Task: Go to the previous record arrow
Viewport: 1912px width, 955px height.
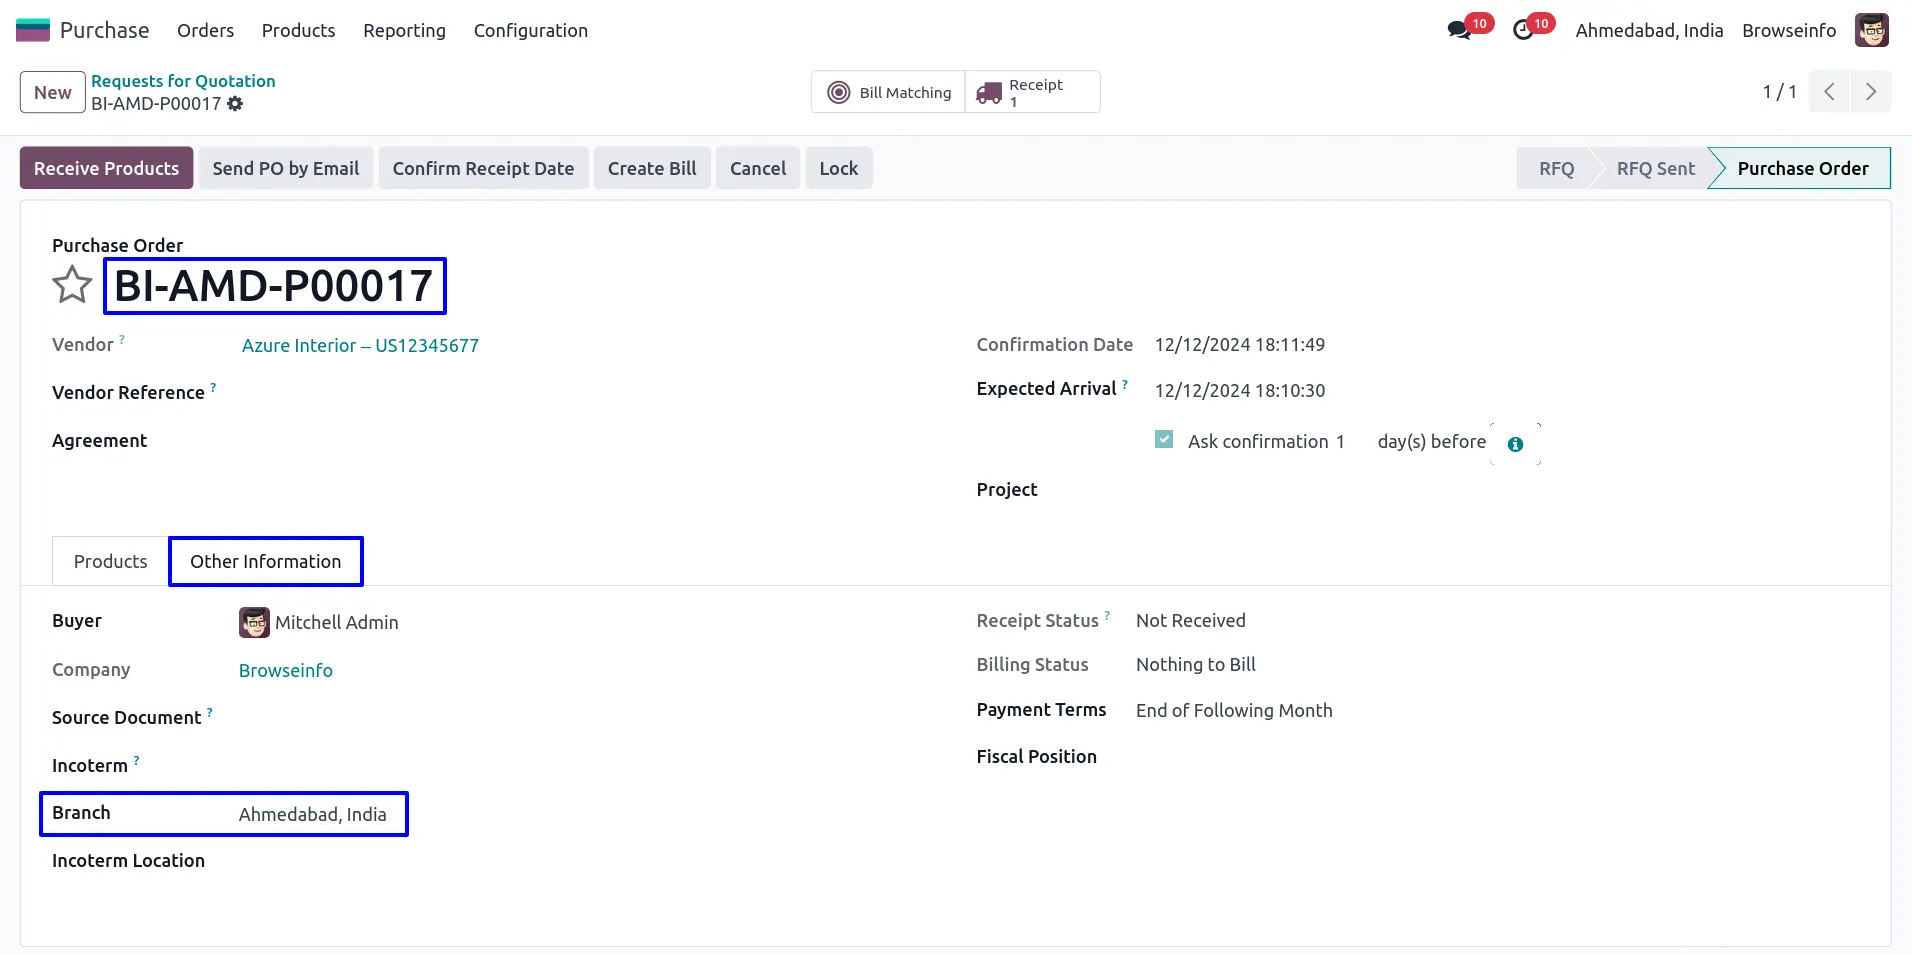Action: point(1829,92)
